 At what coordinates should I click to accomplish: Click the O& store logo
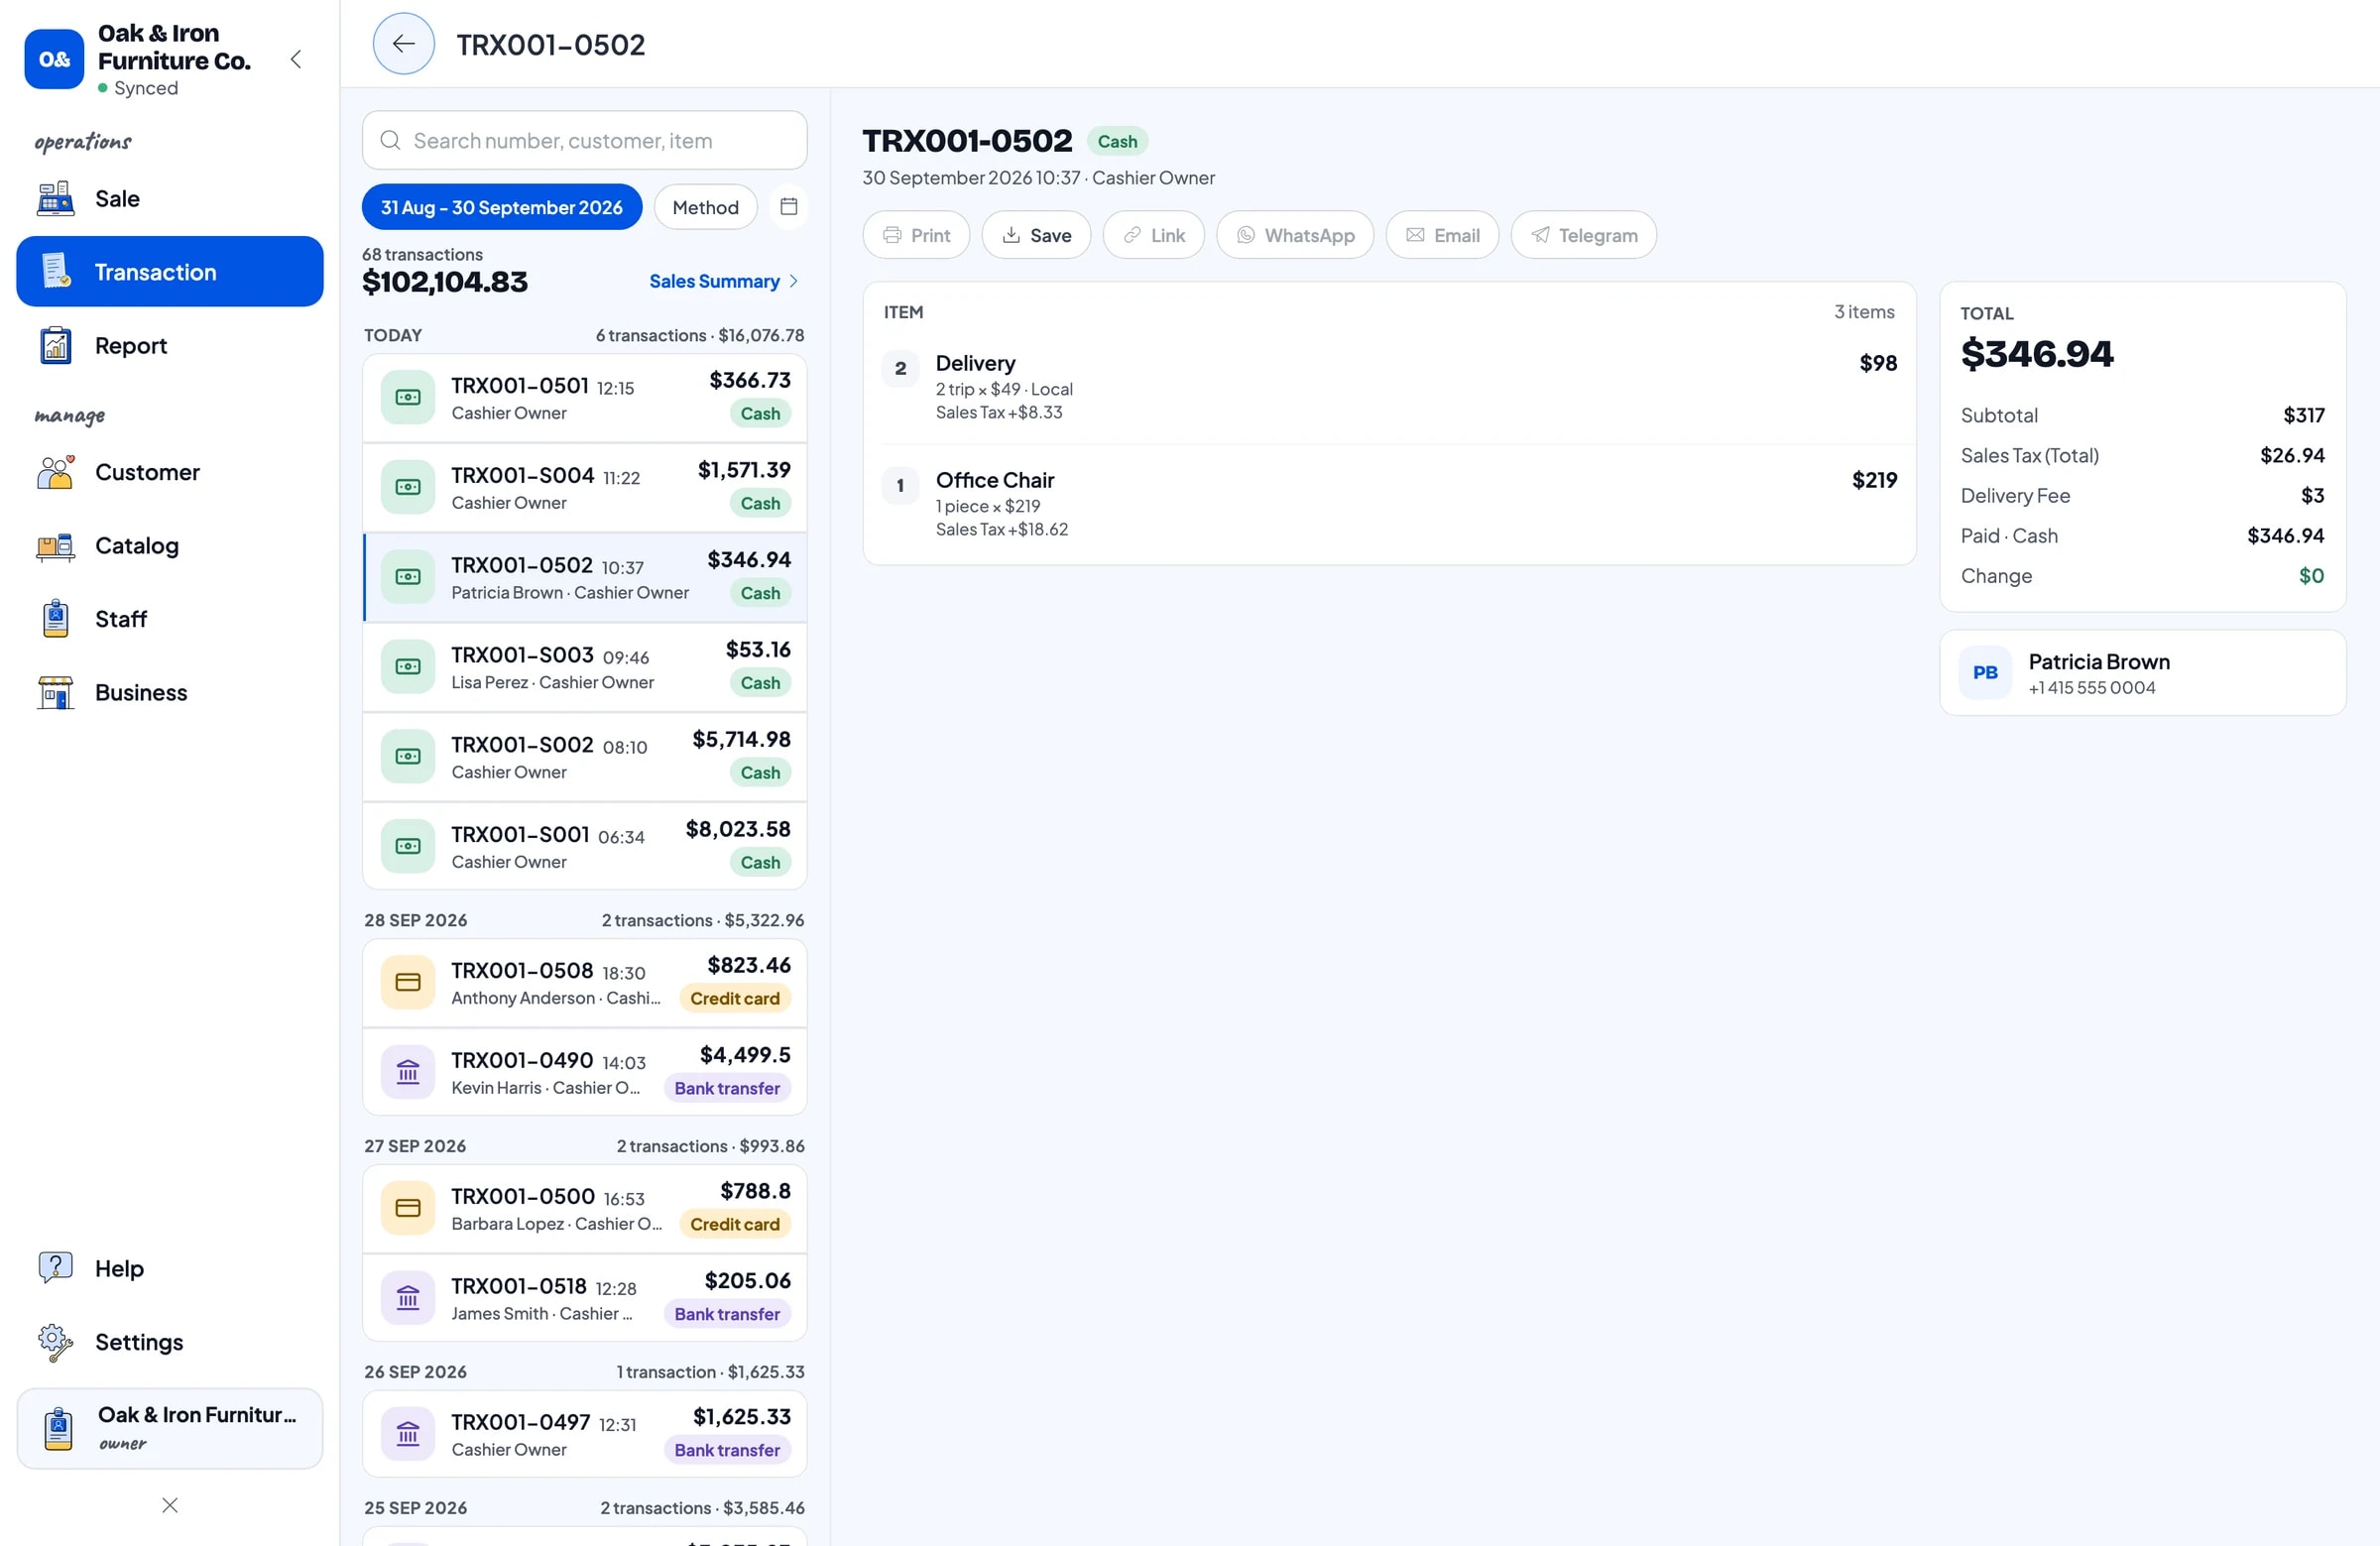pyautogui.click(x=54, y=59)
